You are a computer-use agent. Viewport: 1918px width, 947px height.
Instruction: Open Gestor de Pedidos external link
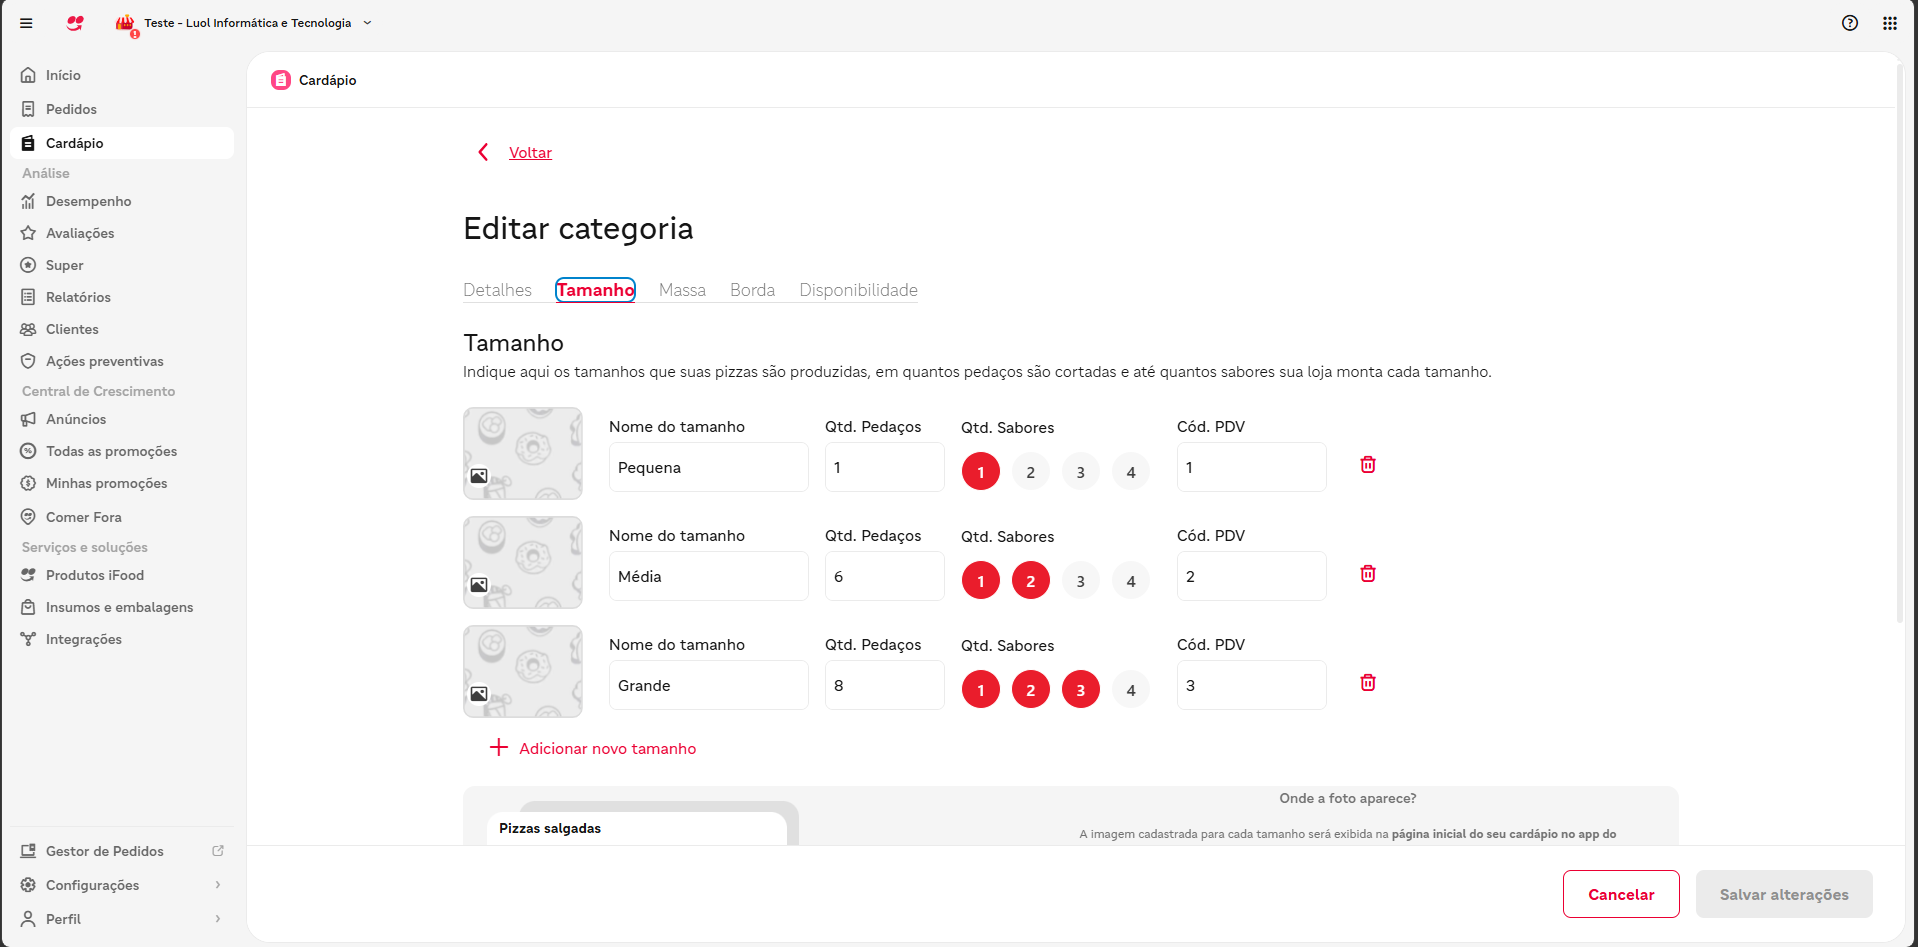[122, 851]
